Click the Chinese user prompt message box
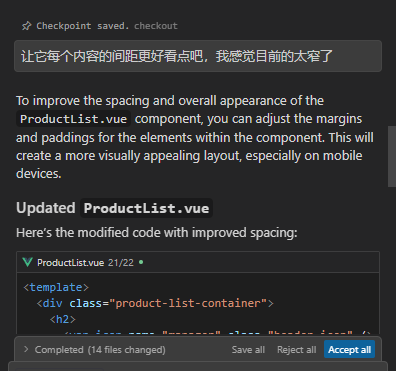The height and width of the screenshot is (371, 396). point(198,56)
